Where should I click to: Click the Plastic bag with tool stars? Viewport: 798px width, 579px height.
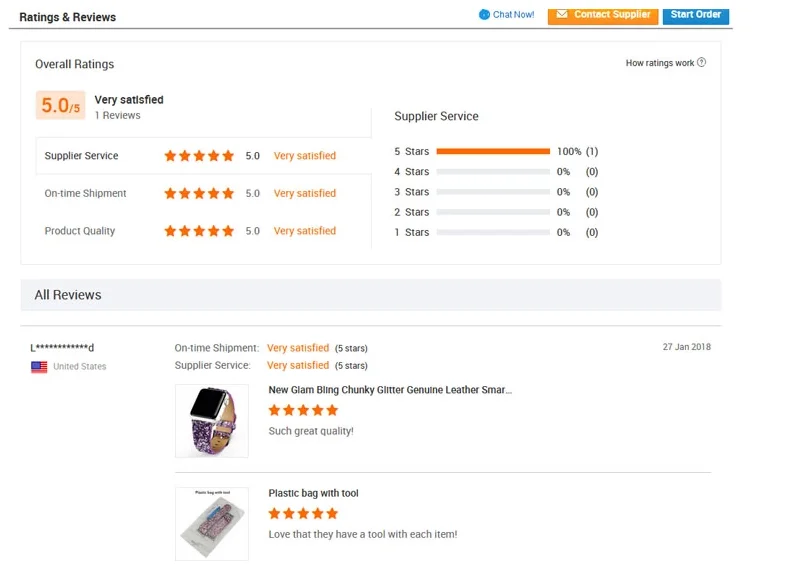pos(303,513)
